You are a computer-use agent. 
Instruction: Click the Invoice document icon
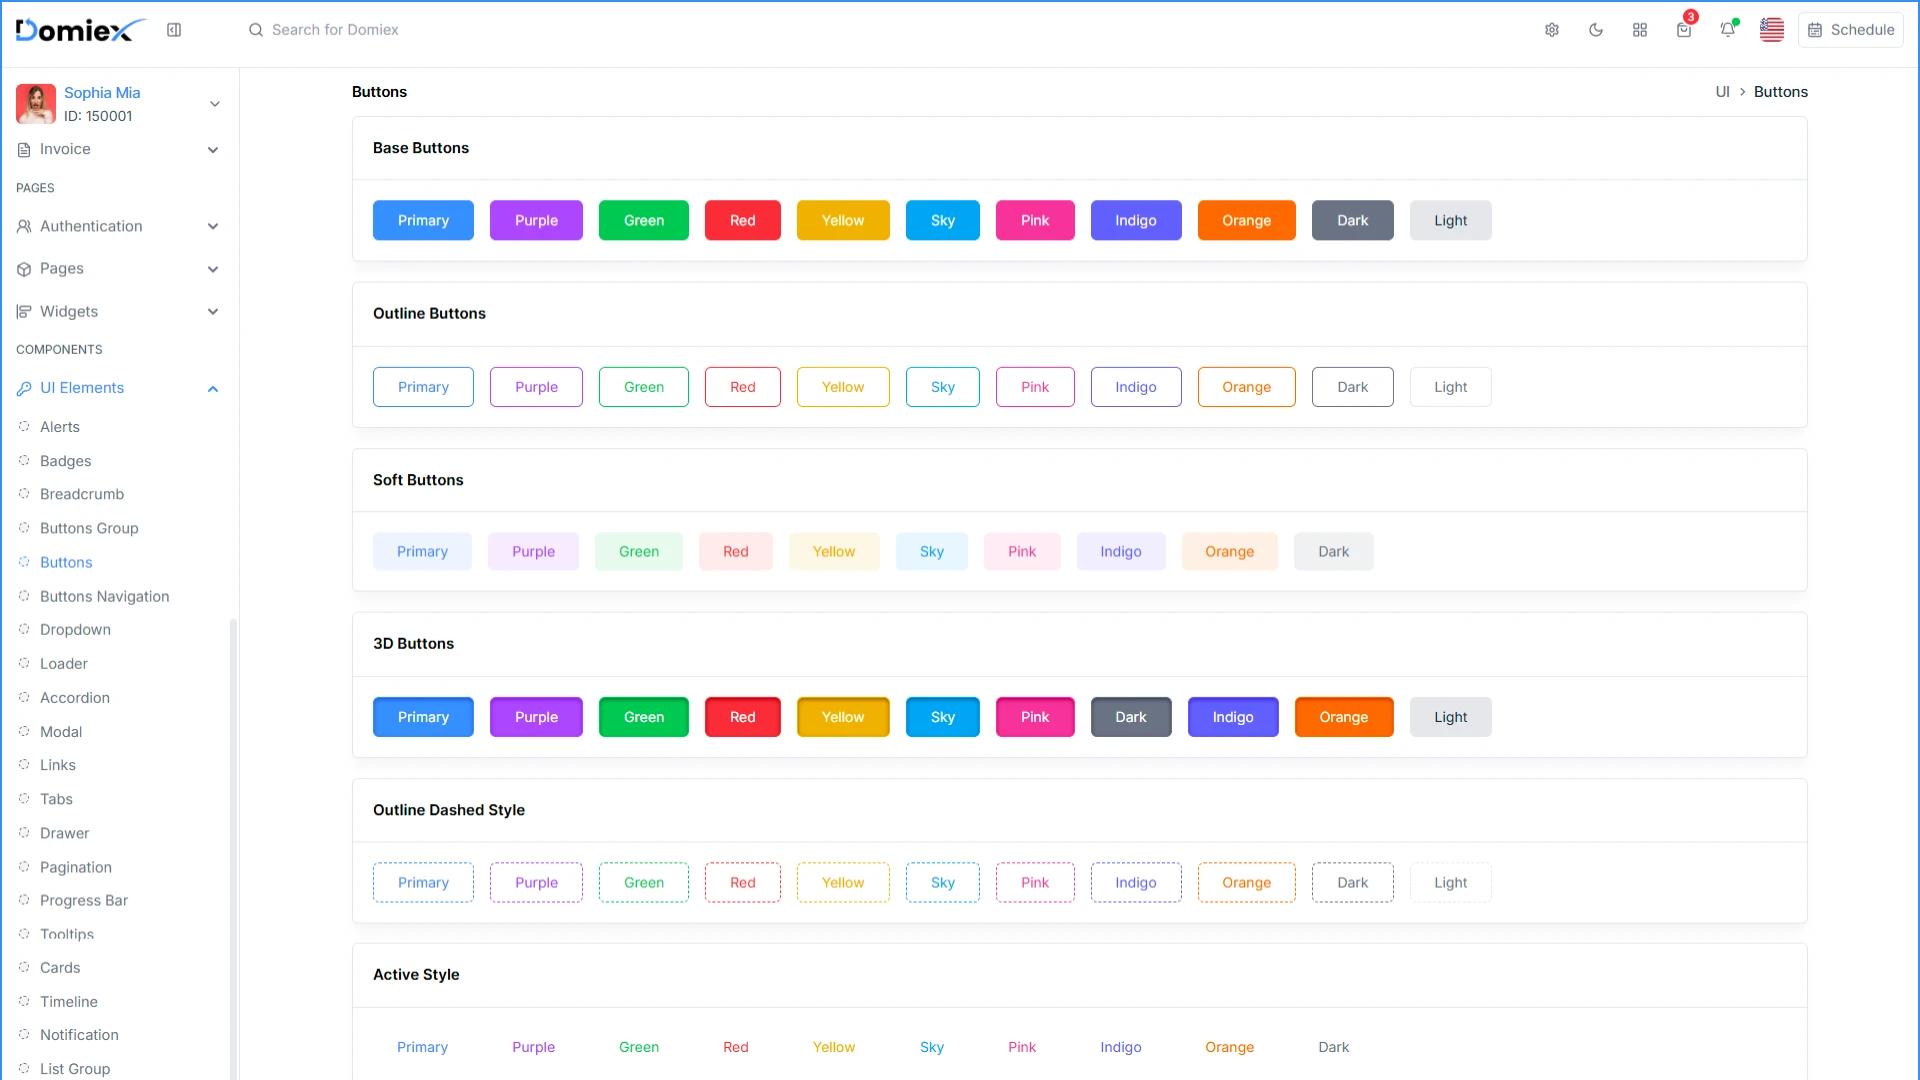pos(24,150)
